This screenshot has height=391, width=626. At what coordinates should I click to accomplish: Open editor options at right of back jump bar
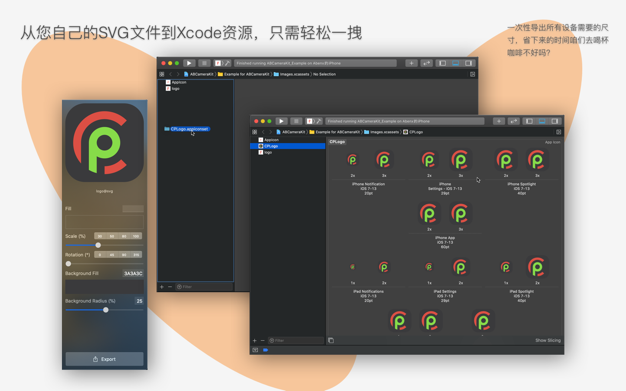[x=472, y=74]
